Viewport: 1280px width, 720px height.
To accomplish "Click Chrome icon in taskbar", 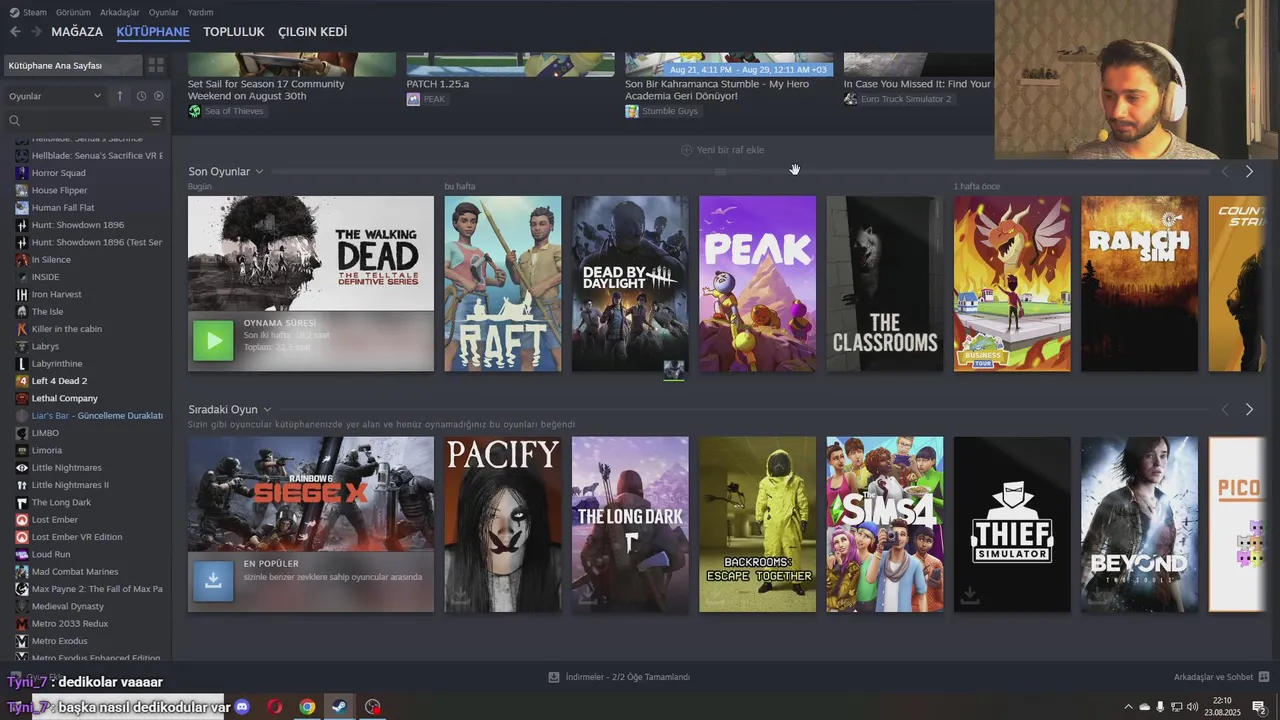I will click(x=307, y=707).
